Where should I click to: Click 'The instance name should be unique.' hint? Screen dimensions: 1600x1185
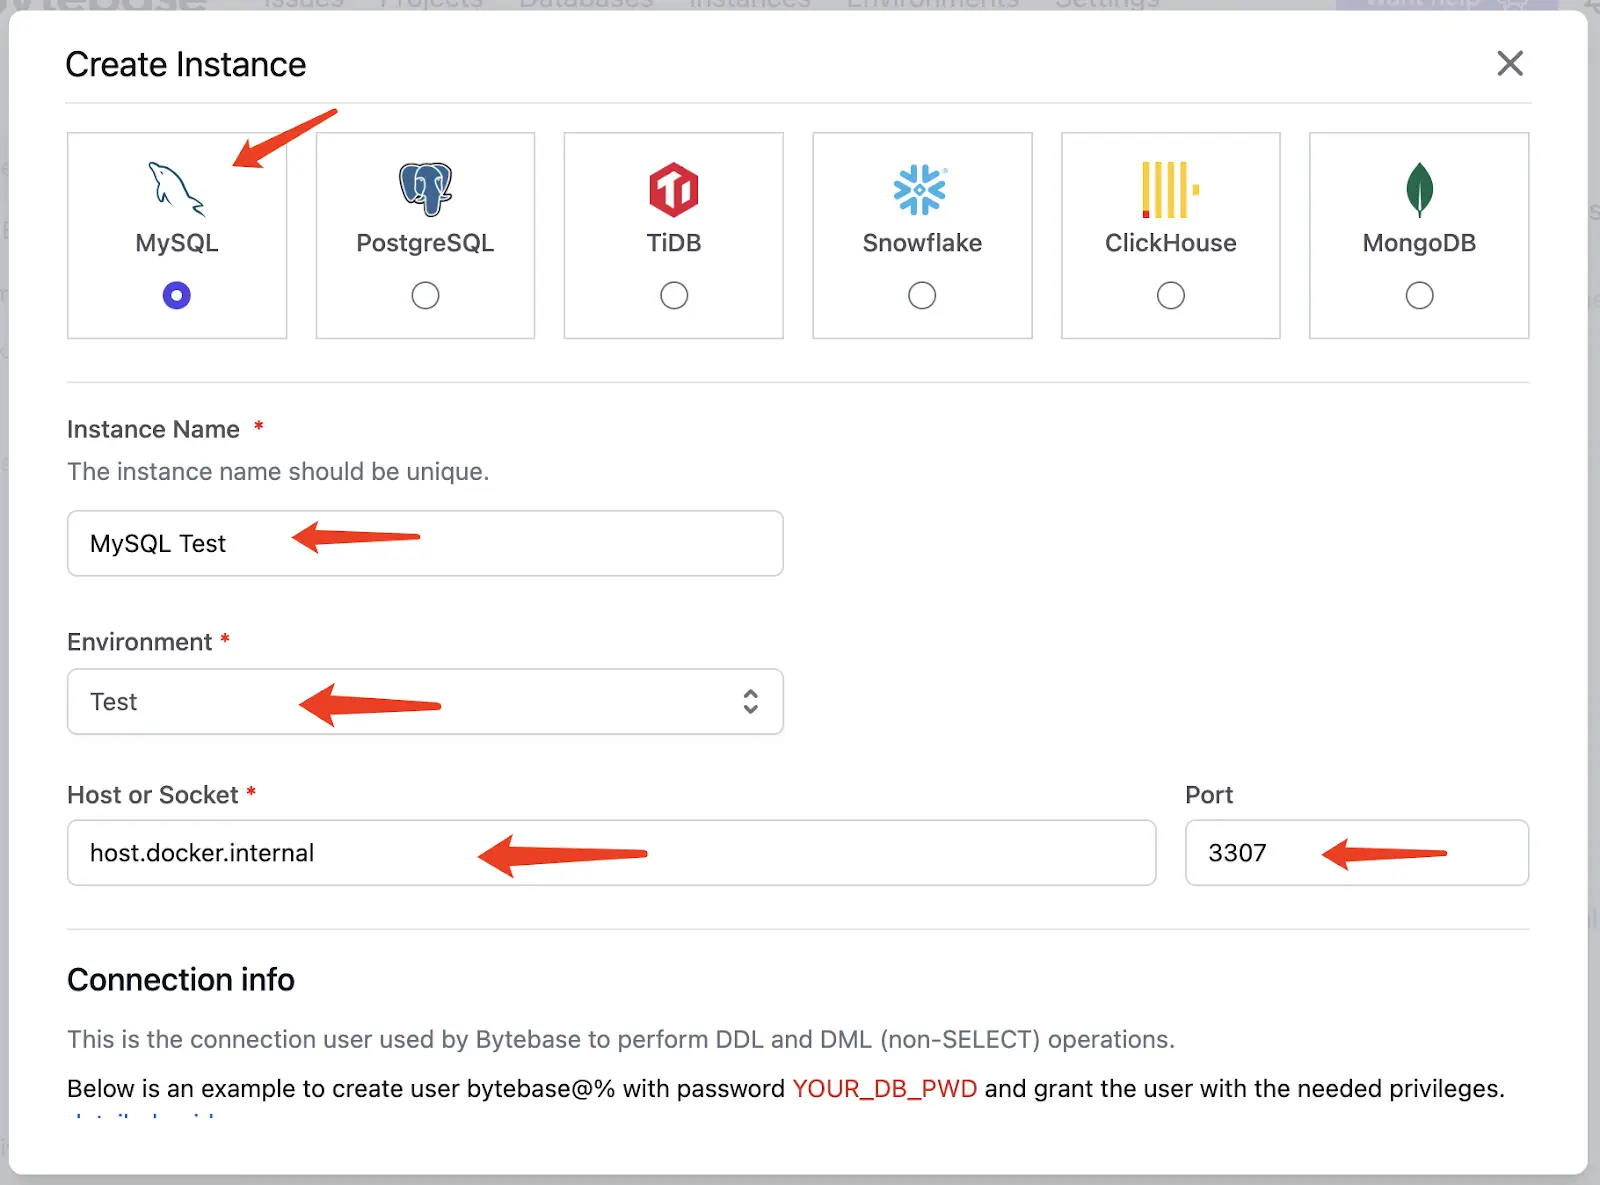tap(278, 472)
